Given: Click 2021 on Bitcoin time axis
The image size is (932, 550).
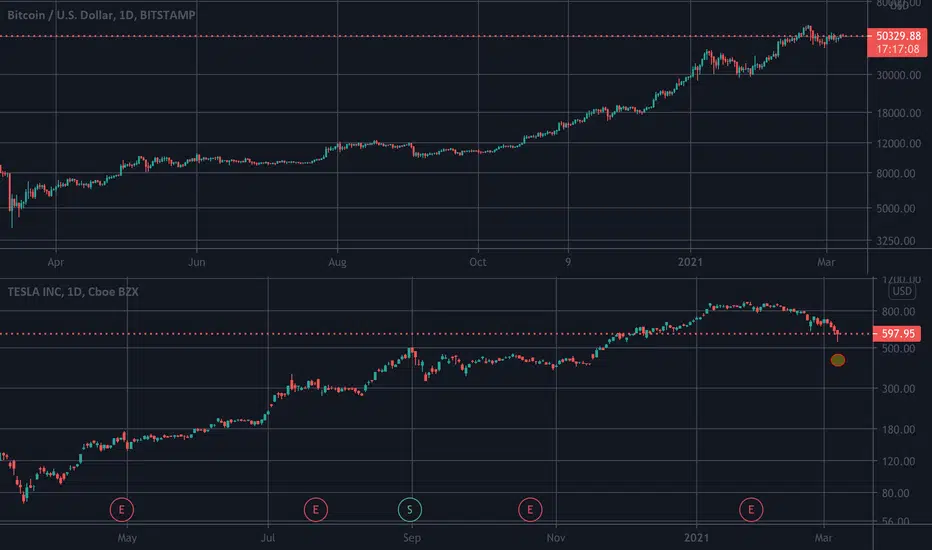Looking at the screenshot, I should tap(690, 262).
